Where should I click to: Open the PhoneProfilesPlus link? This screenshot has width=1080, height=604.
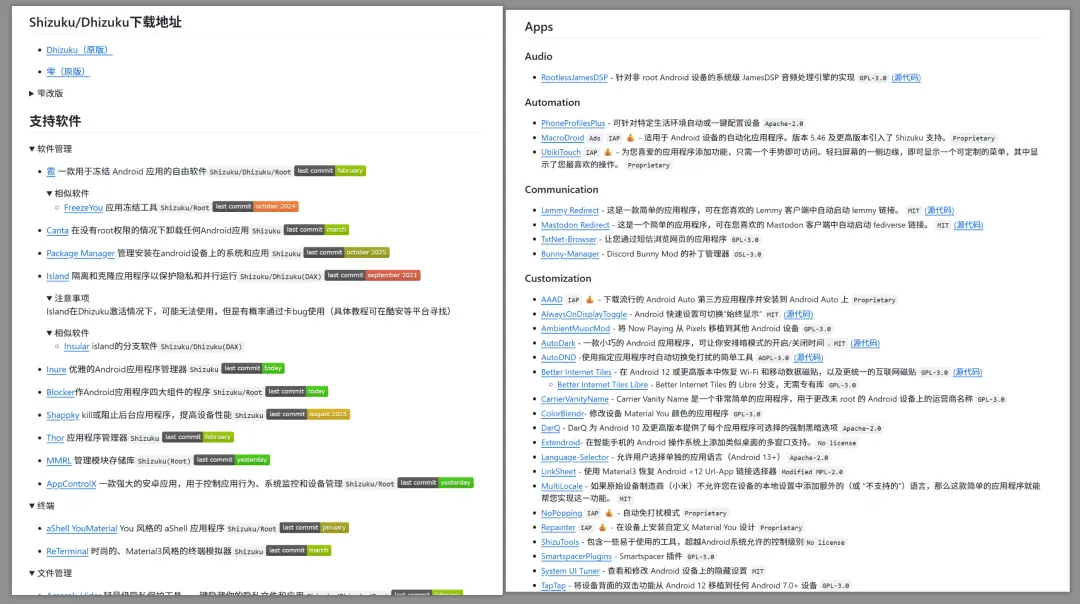[x=573, y=123]
